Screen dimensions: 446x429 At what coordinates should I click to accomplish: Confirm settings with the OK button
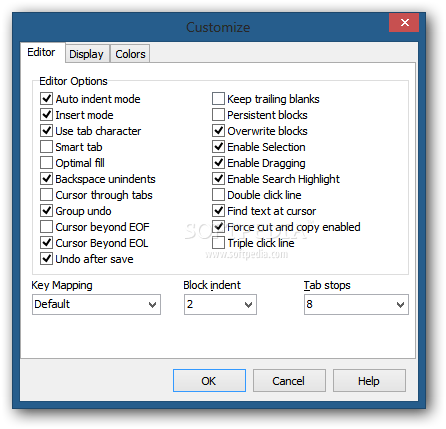click(209, 380)
